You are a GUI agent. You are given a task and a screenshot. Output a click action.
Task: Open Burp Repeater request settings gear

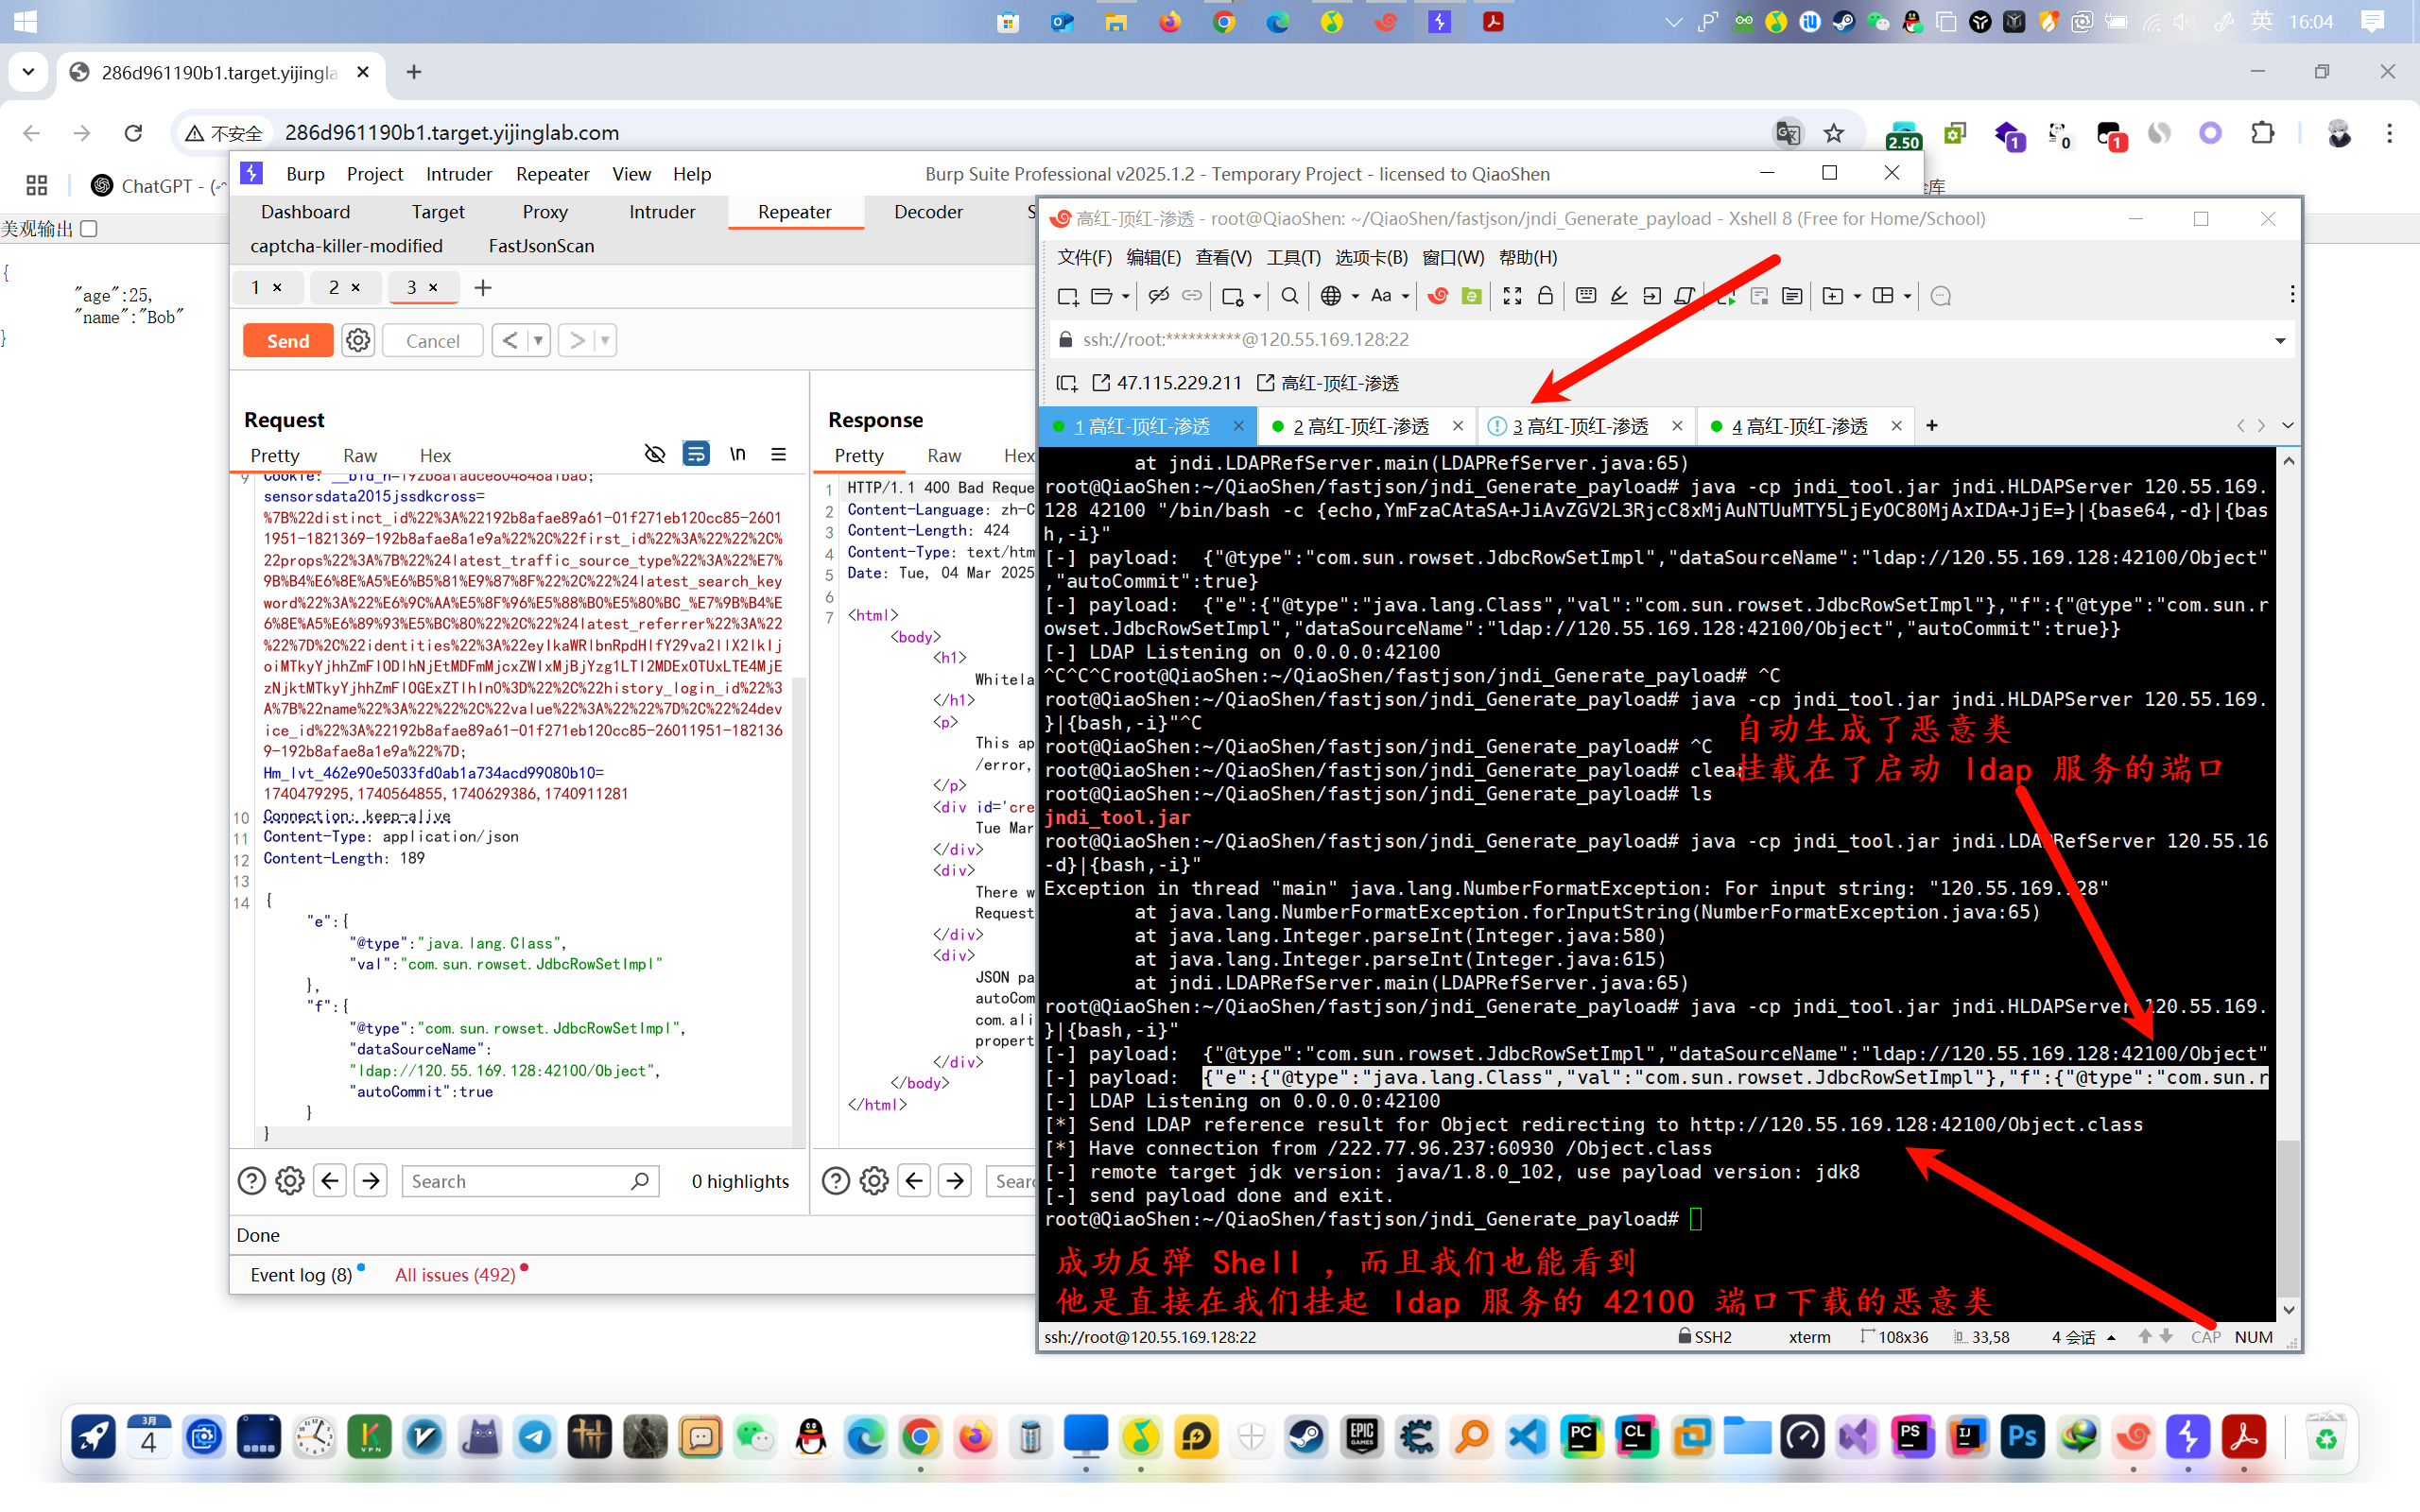point(358,341)
